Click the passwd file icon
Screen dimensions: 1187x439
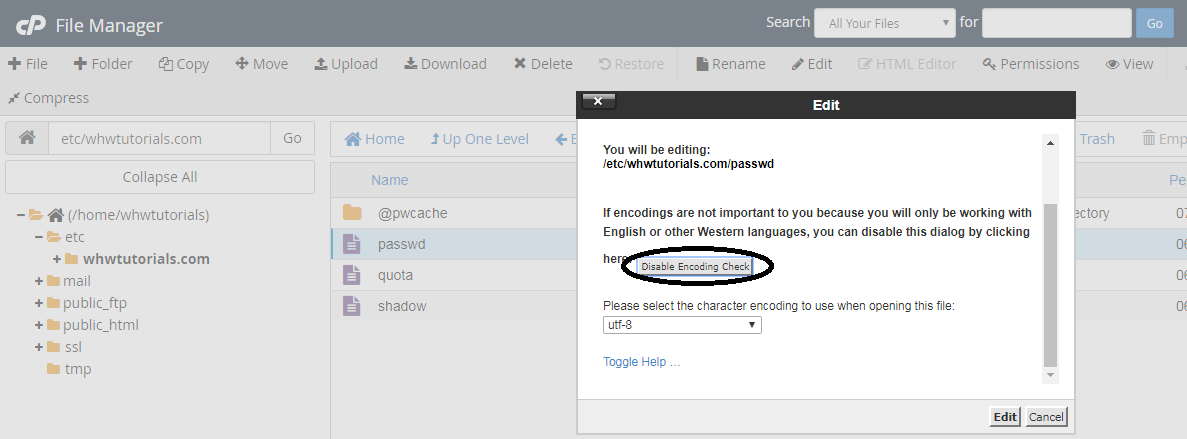352,244
